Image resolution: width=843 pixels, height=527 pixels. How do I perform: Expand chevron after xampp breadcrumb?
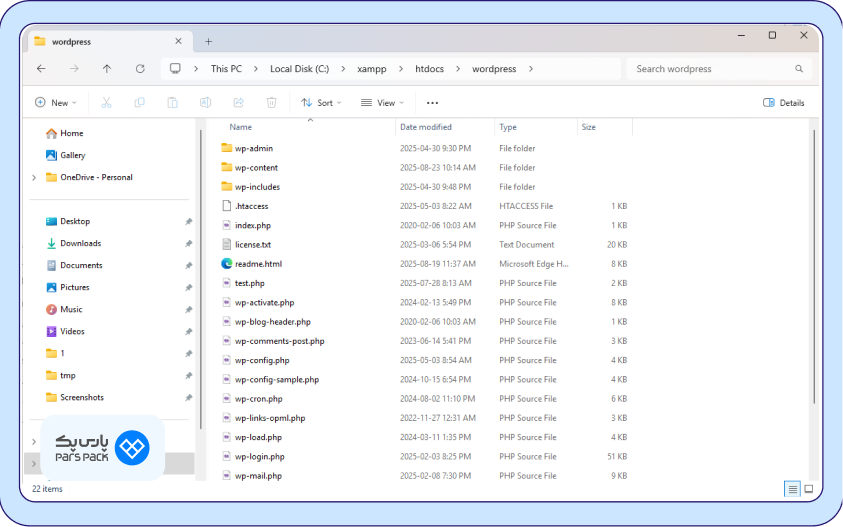pos(401,69)
